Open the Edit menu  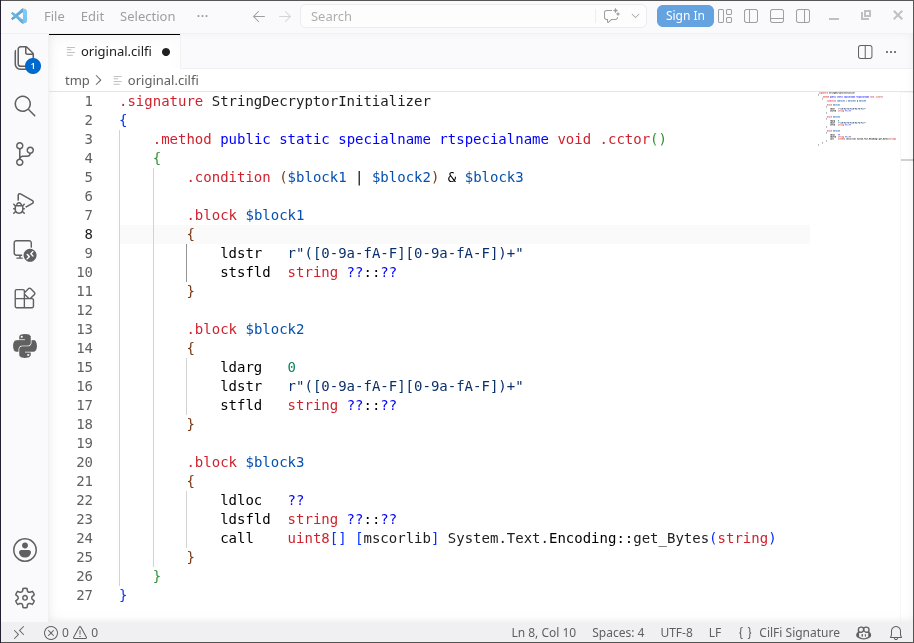coord(92,16)
